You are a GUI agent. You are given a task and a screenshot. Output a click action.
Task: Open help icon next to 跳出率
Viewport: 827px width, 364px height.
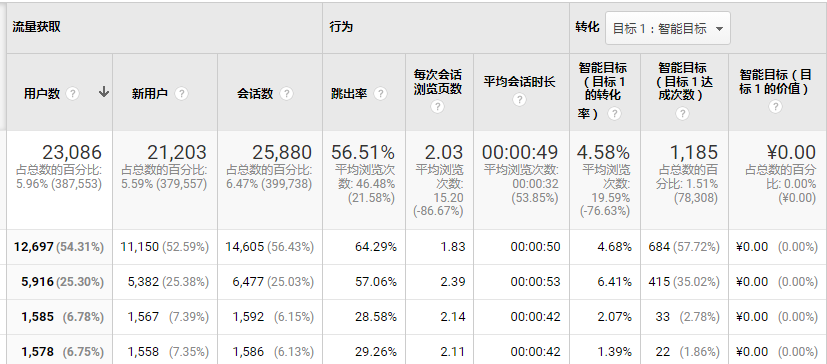tap(380, 94)
